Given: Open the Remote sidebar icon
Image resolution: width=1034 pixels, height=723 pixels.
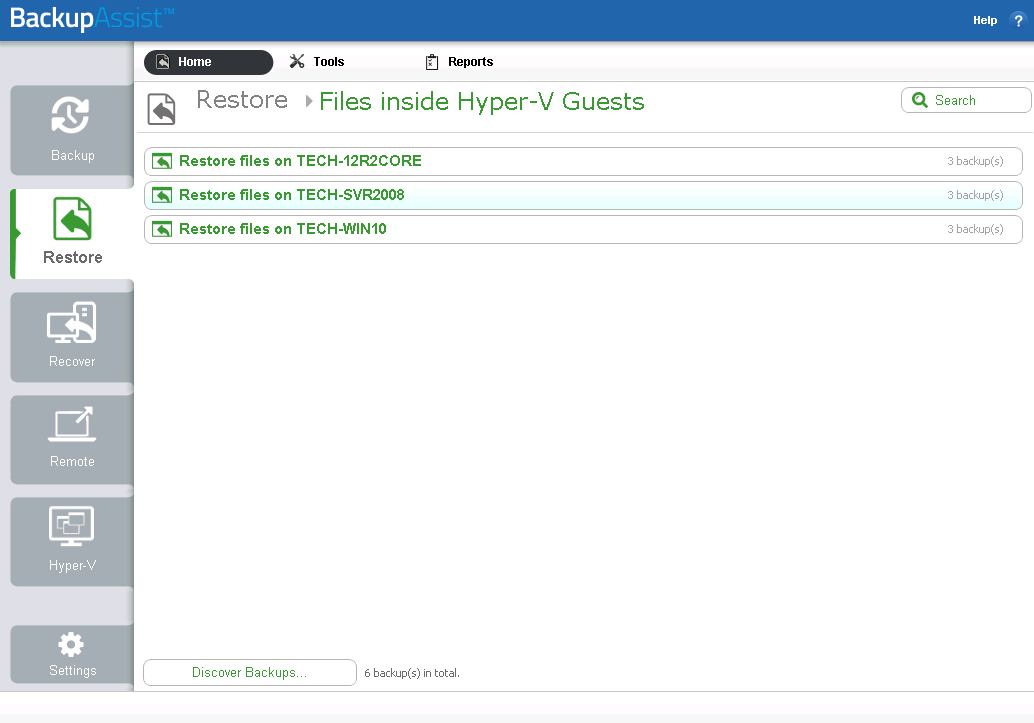Looking at the screenshot, I should pos(72,424).
